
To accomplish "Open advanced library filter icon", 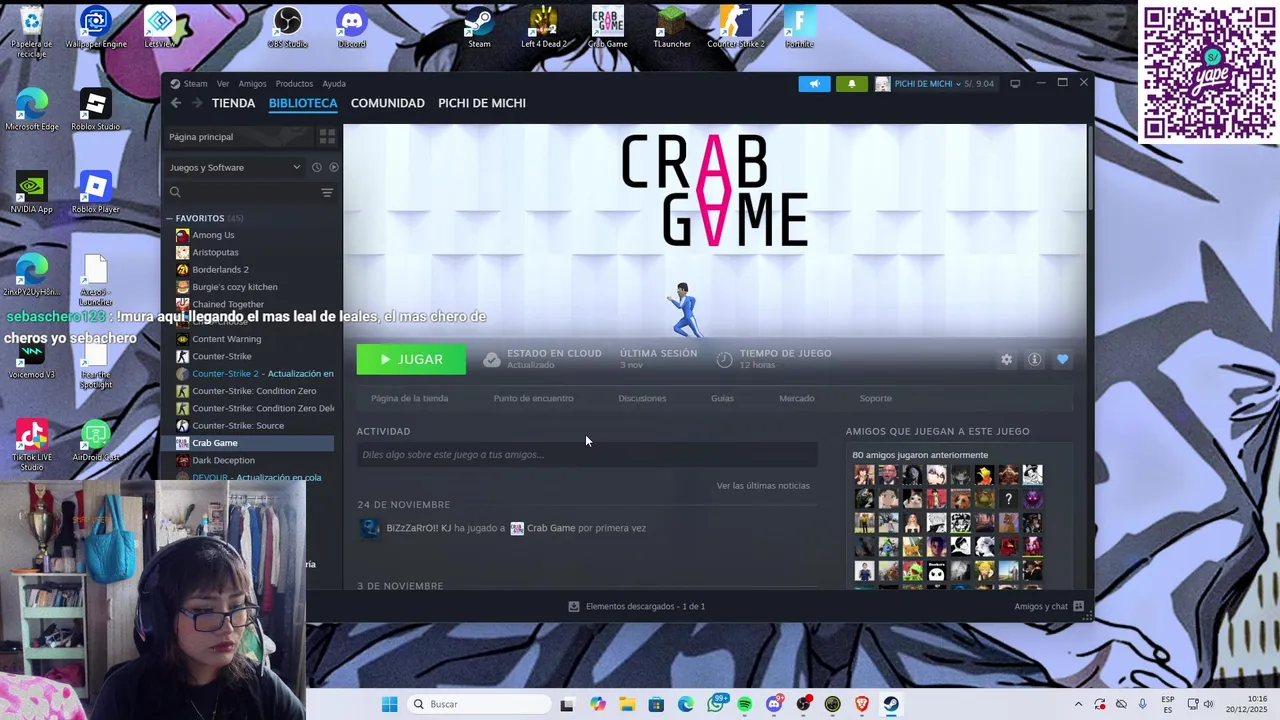I will point(327,192).
